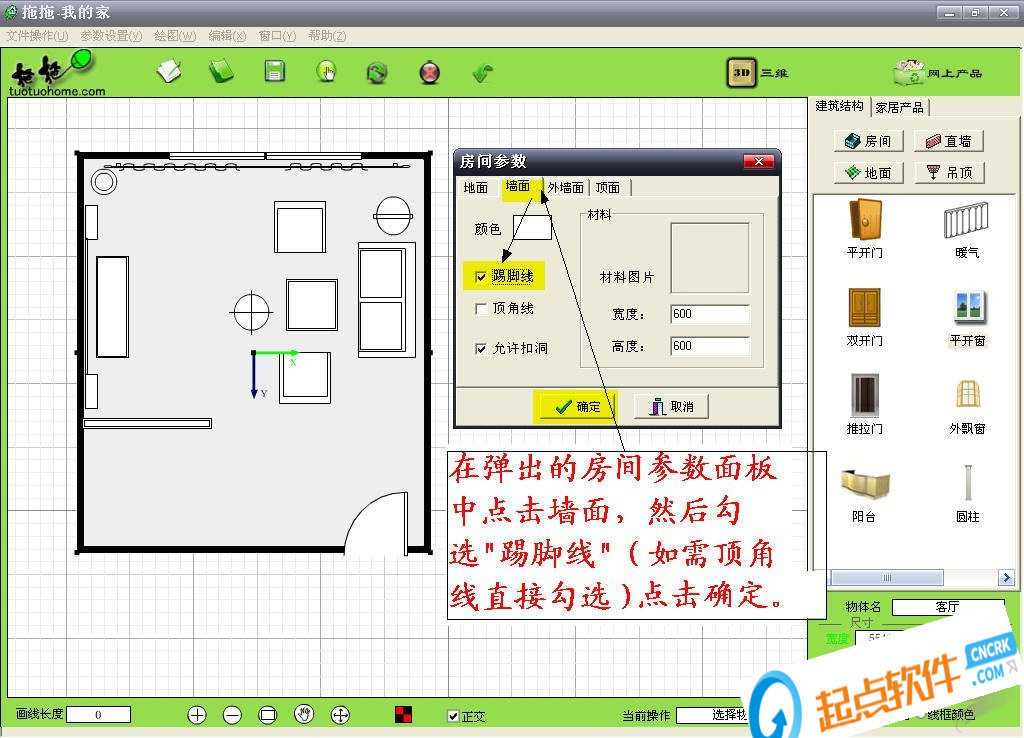Close the 房间参数 dialog
This screenshot has height=738, width=1024.
[758, 161]
